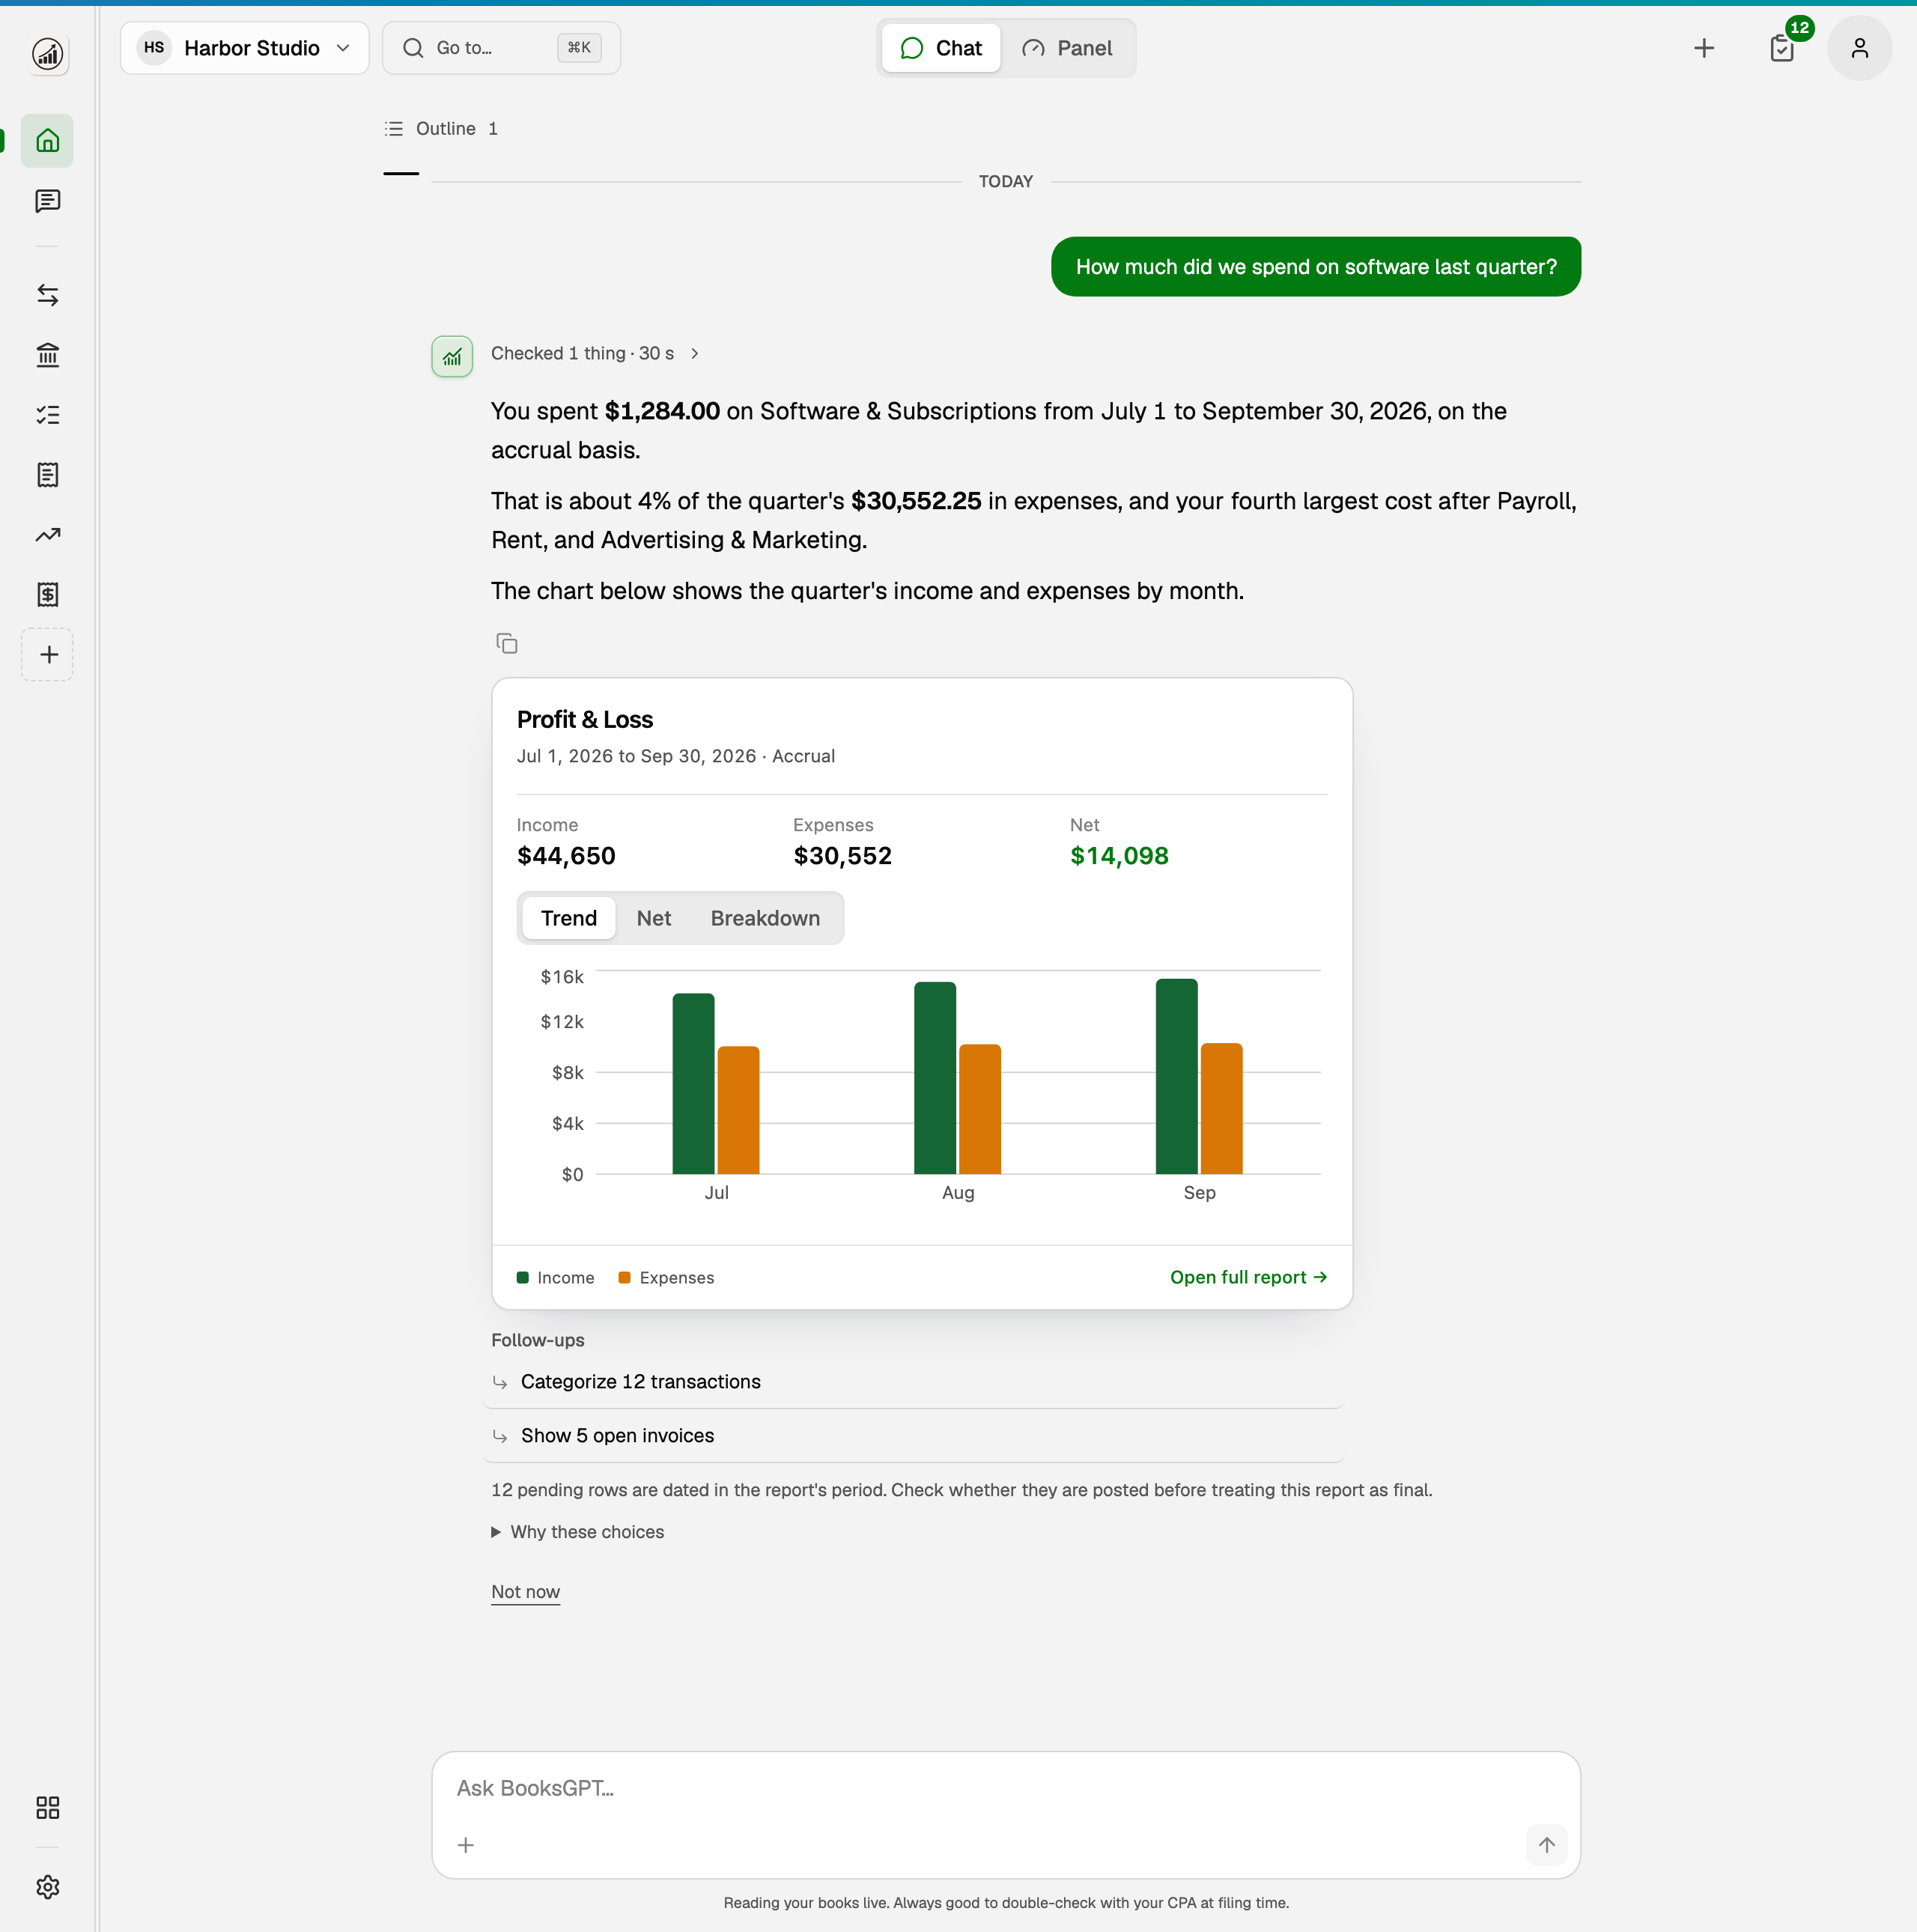The width and height of the screenshot is (1917, 1932).
Task: Open the settings gear icon
Action: pos(47,1887)
